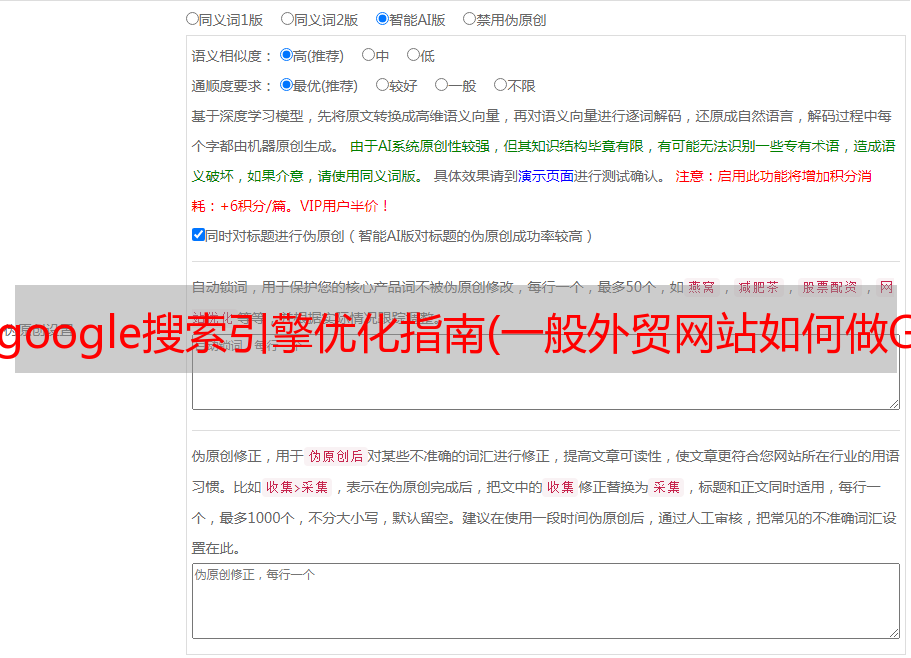The height and width of the screenshot is (658, 911).
Task: Select the 同义词2版 radio option
Action: (287, 19)
